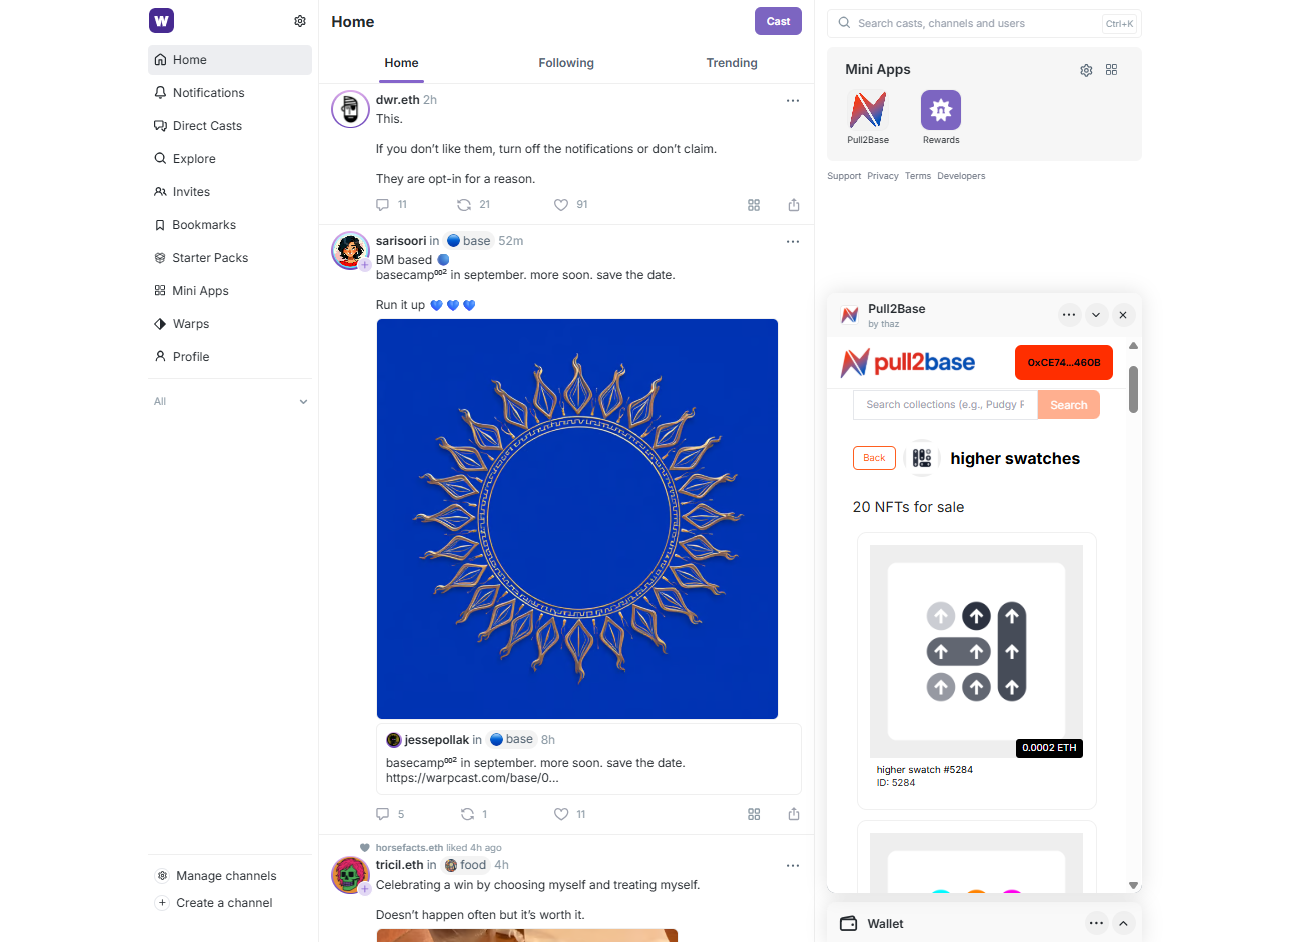Click the purple Cast button
The width and height of the screenshot is (1299, 942).
[778, 21]
